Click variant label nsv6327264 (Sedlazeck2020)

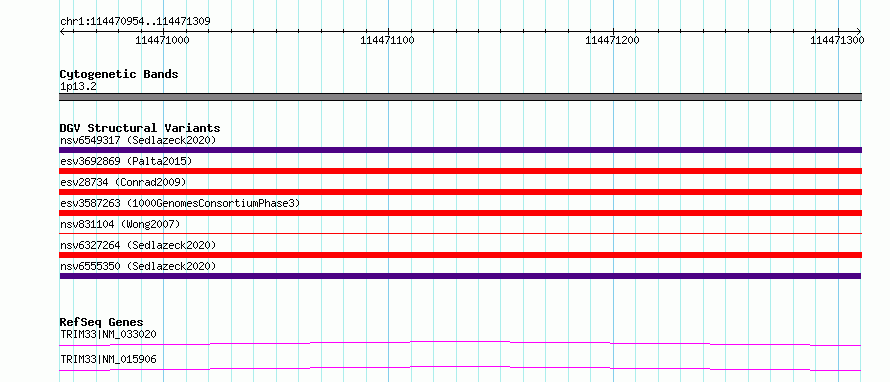click(x=138, y=245)
